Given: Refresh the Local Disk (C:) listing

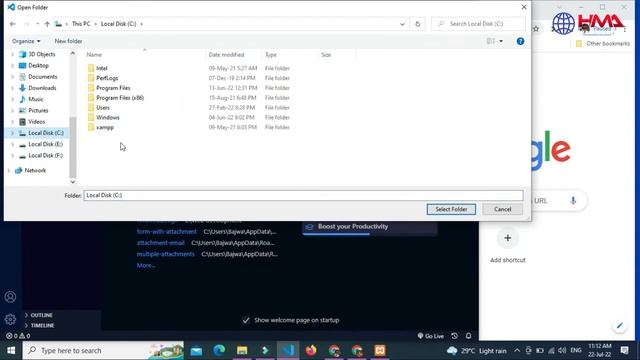Looking at the screenshot, I should tap(418, 24).
